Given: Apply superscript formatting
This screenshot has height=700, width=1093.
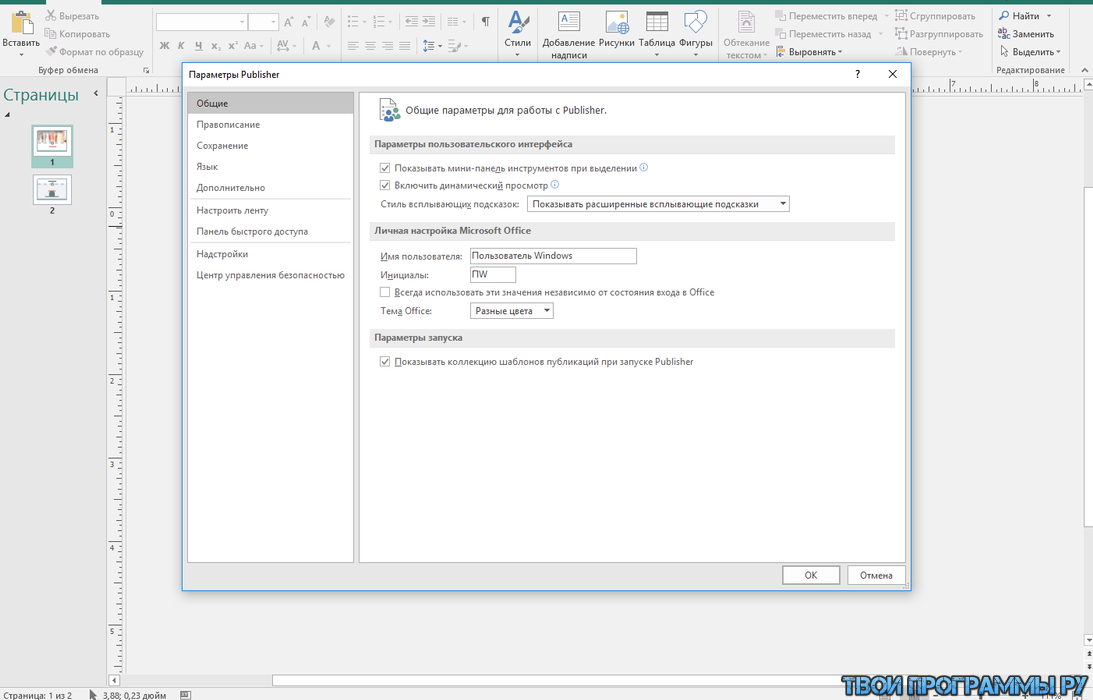Looking at the screenshot, I should tap(233, 45).
